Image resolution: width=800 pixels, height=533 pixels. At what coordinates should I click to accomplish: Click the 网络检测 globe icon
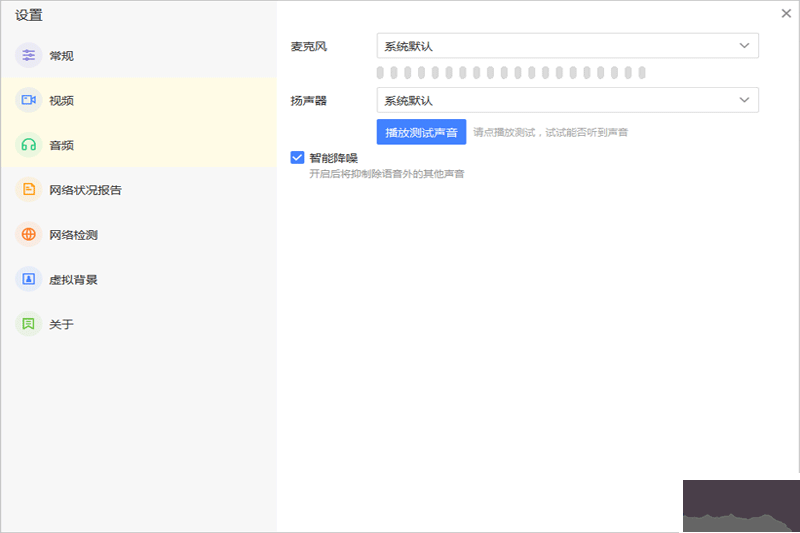coord(29,235)
